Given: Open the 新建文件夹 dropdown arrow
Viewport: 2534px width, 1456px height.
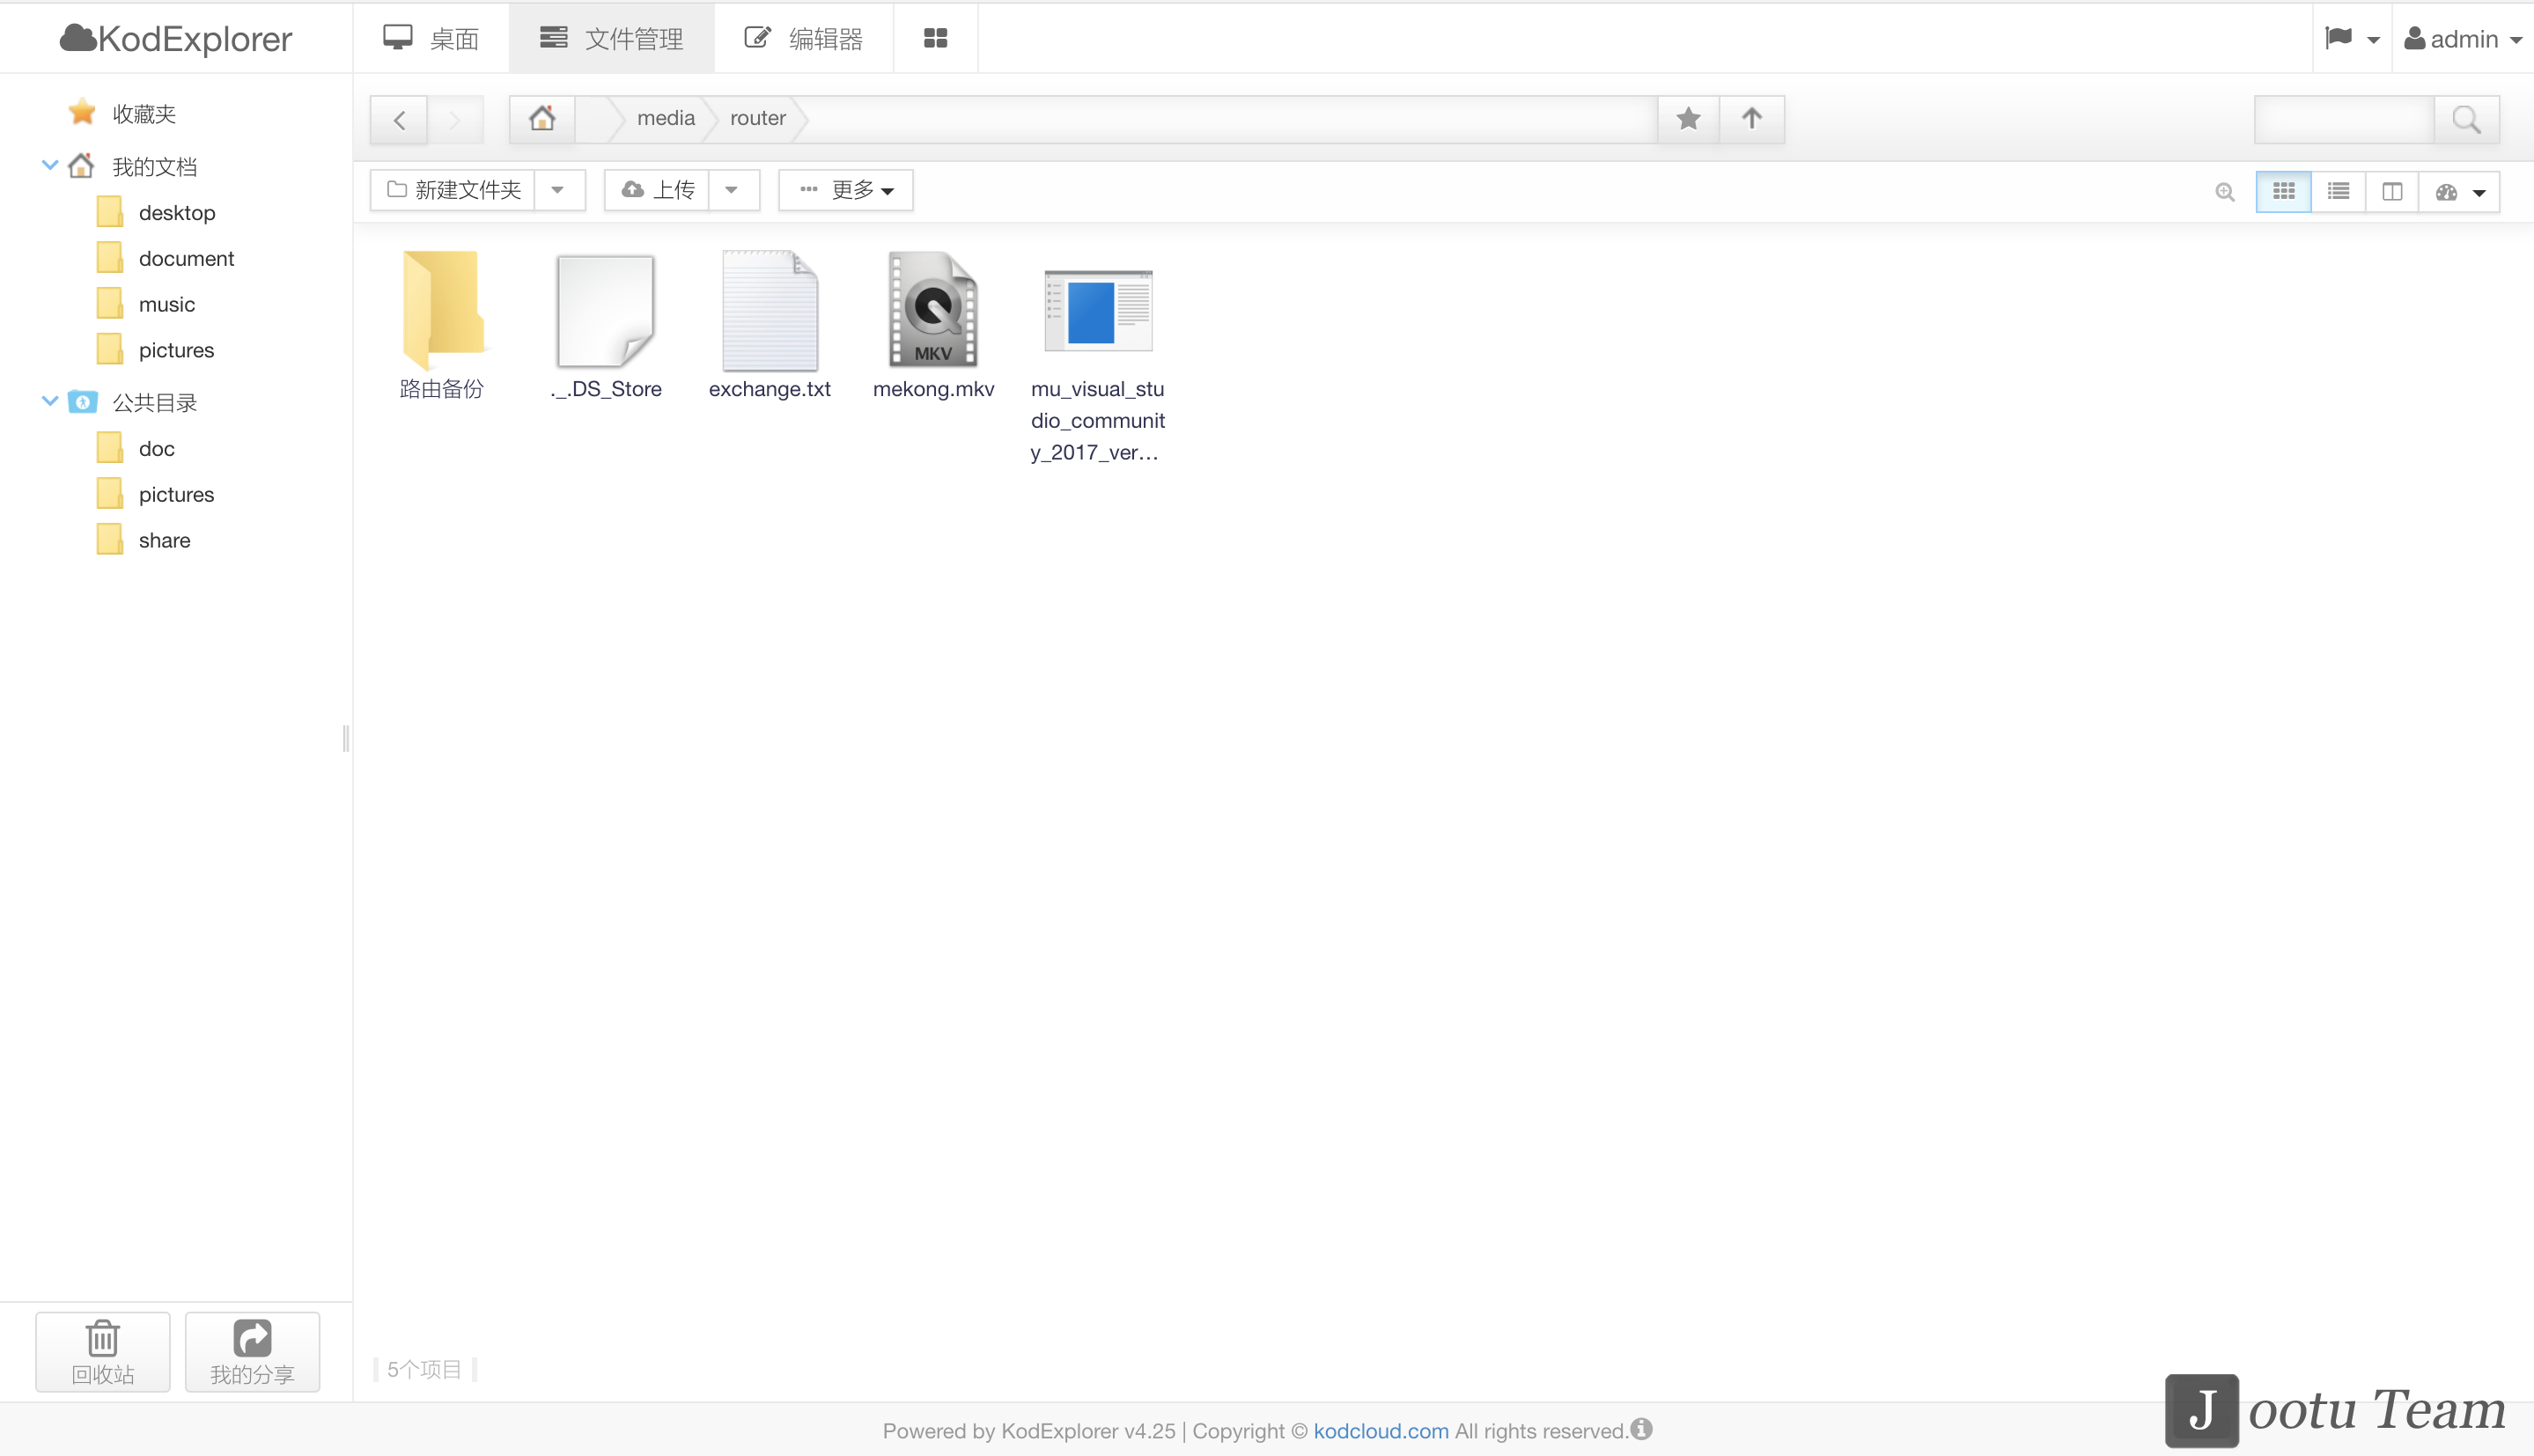Looking at the screenshot, I should pyautogui.click(x=558, y=190).
